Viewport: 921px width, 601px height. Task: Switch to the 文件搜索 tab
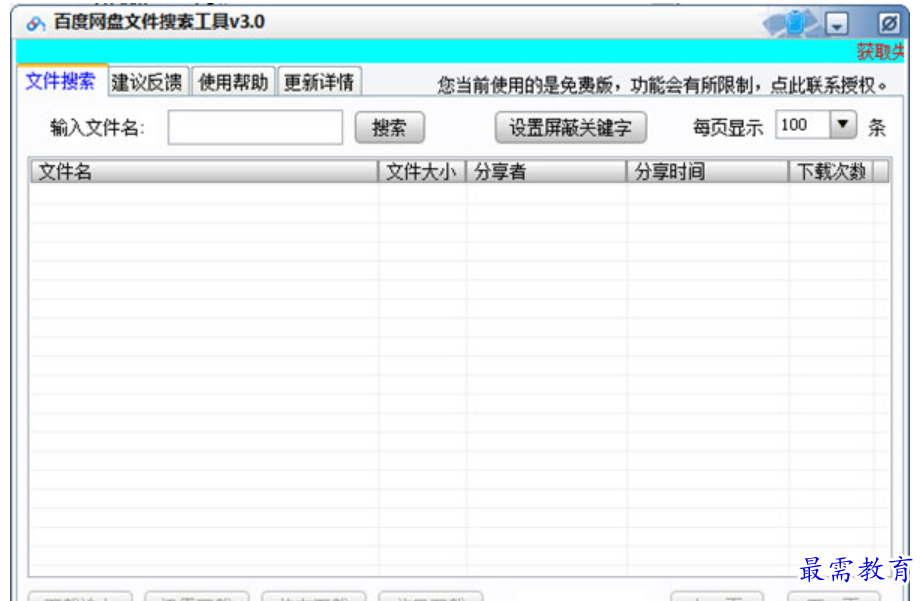click(60, 81)
